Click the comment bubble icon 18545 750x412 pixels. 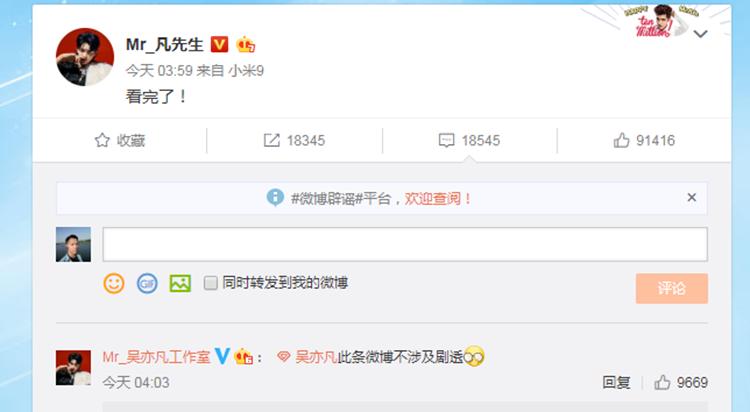(446, 140)
